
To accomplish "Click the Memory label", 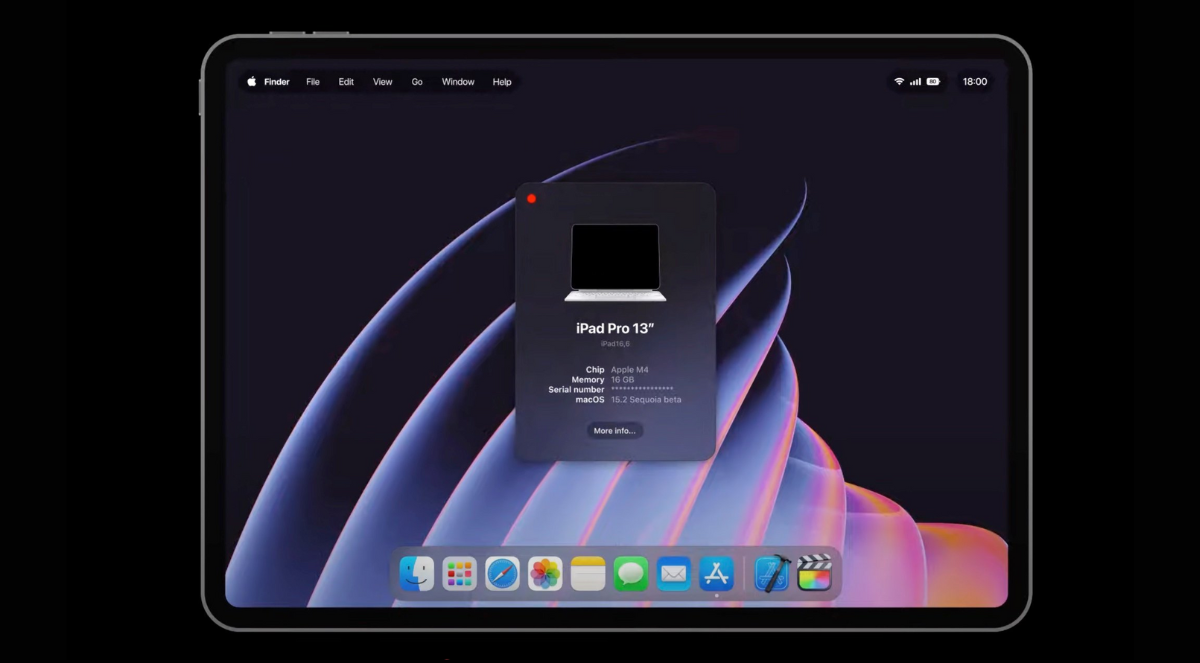I will [588, 380].
